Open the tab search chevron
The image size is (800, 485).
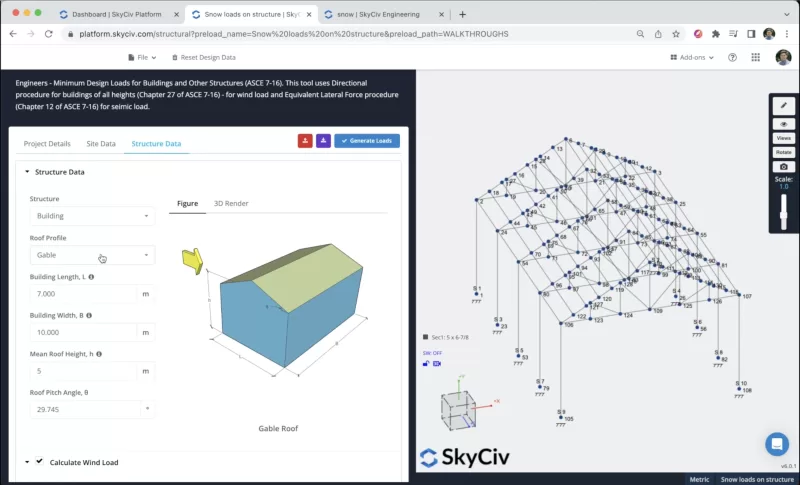pyautogui.click(x=786, y=14)
